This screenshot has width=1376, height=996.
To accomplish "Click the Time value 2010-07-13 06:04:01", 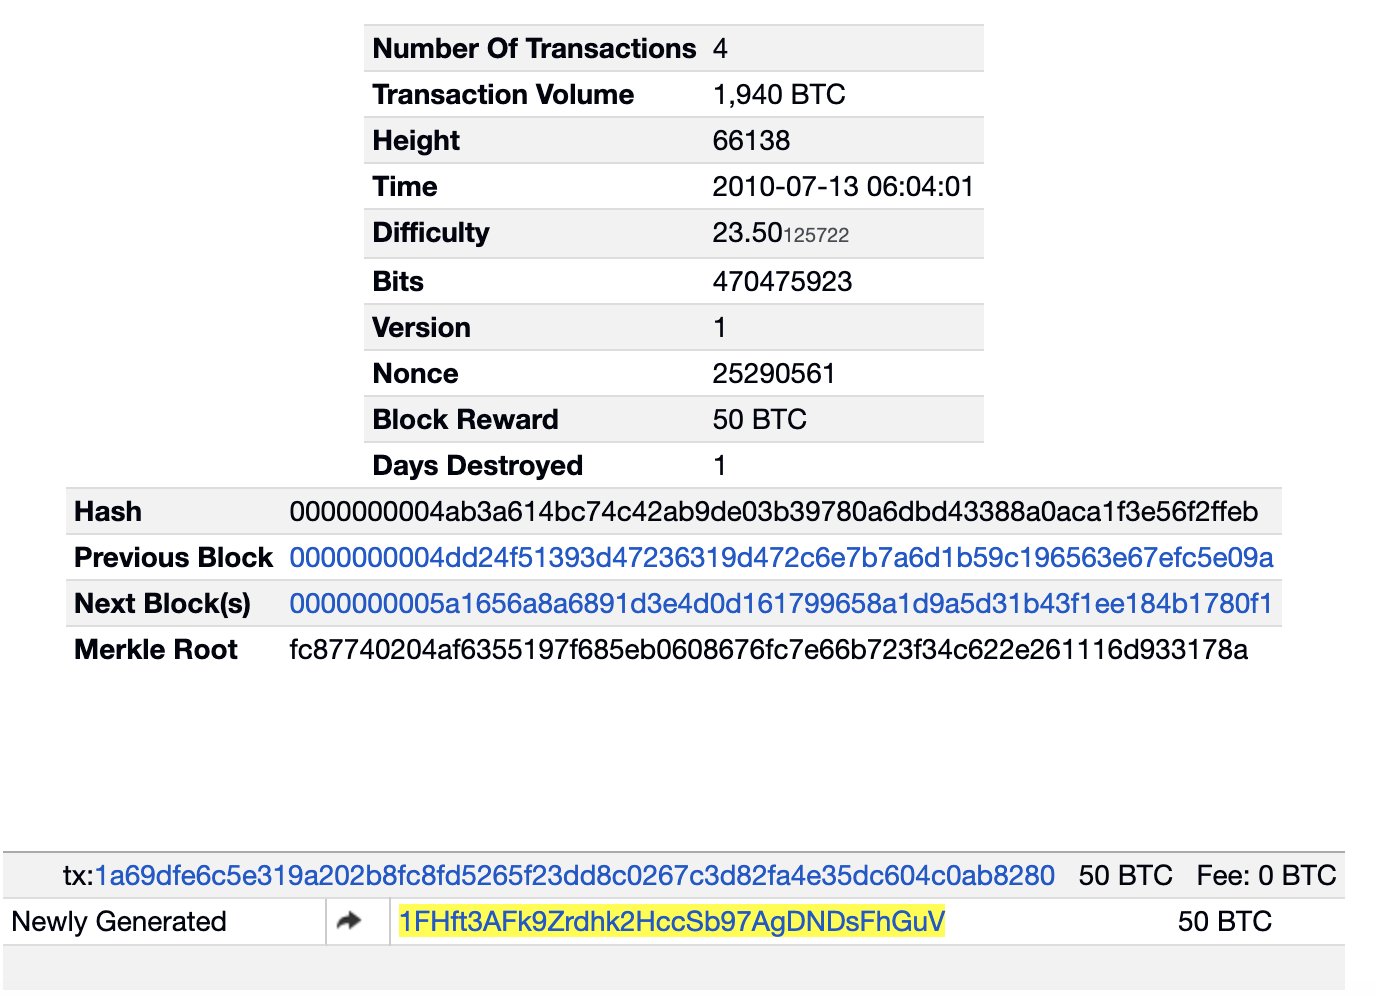I will pyautogui.click(x=843, y=186).
